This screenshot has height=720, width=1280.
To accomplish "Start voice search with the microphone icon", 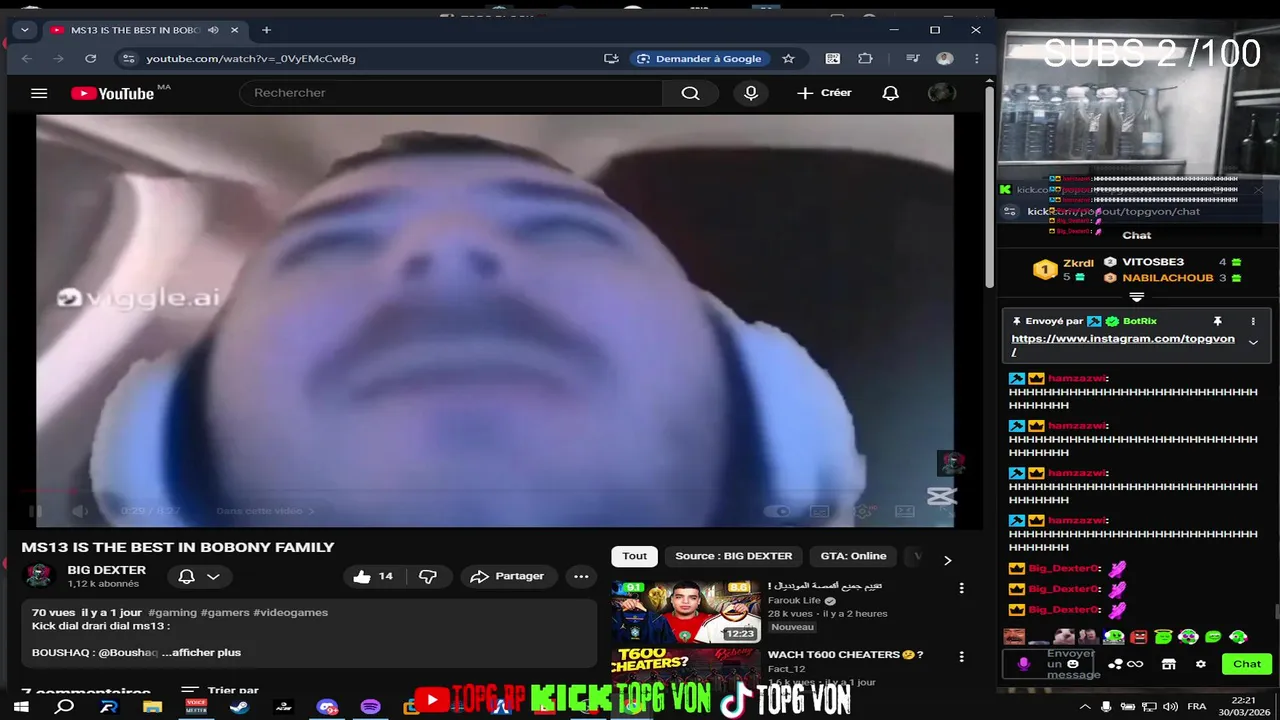I will [x=751, y=93].
